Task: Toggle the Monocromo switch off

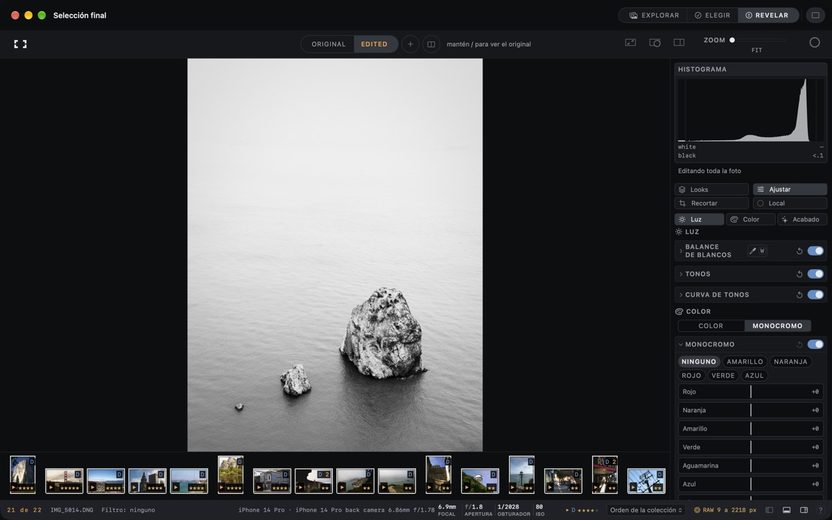Action: click(816, 344)
